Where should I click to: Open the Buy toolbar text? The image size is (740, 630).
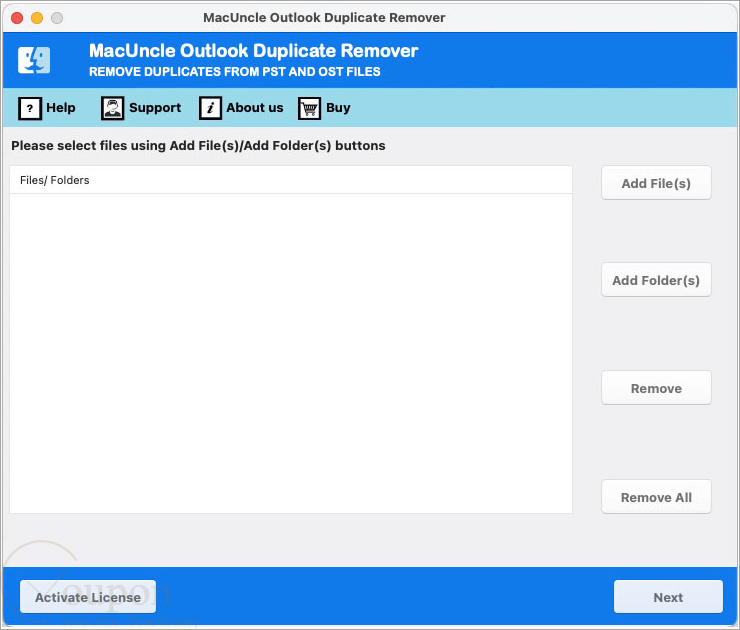click(338, 108)
